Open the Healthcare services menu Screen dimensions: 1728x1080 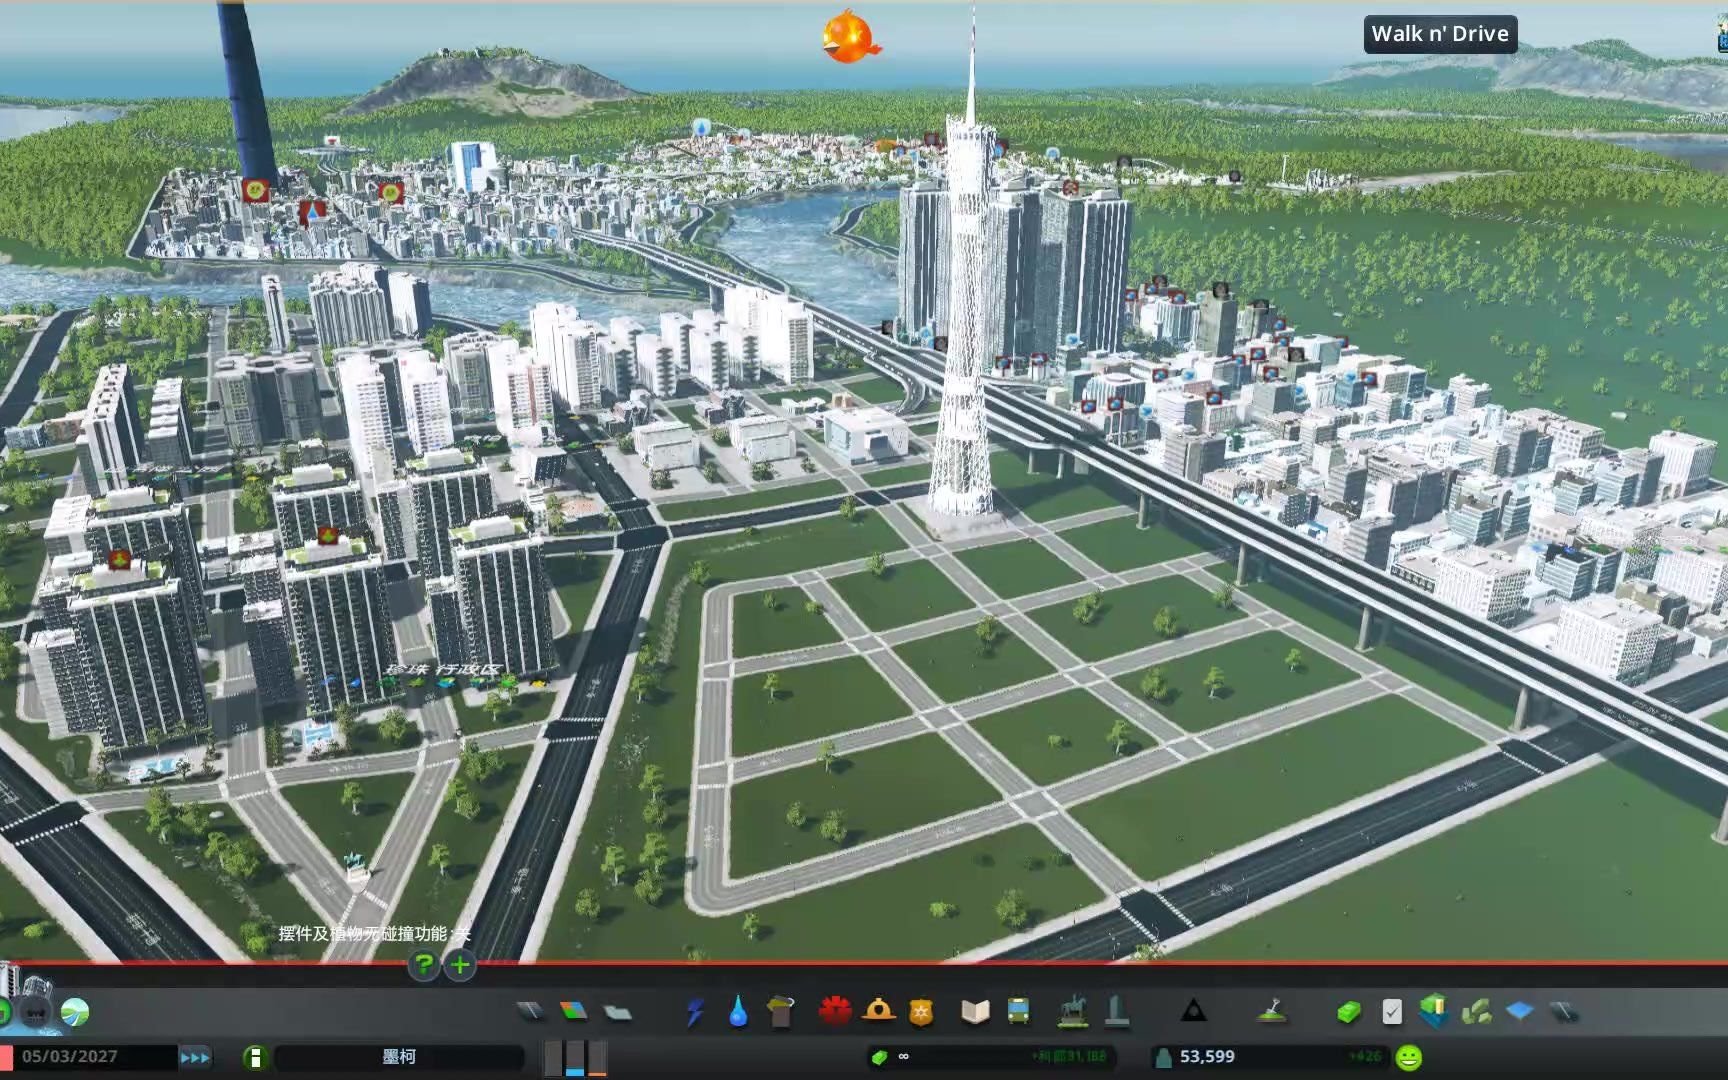834,1012
